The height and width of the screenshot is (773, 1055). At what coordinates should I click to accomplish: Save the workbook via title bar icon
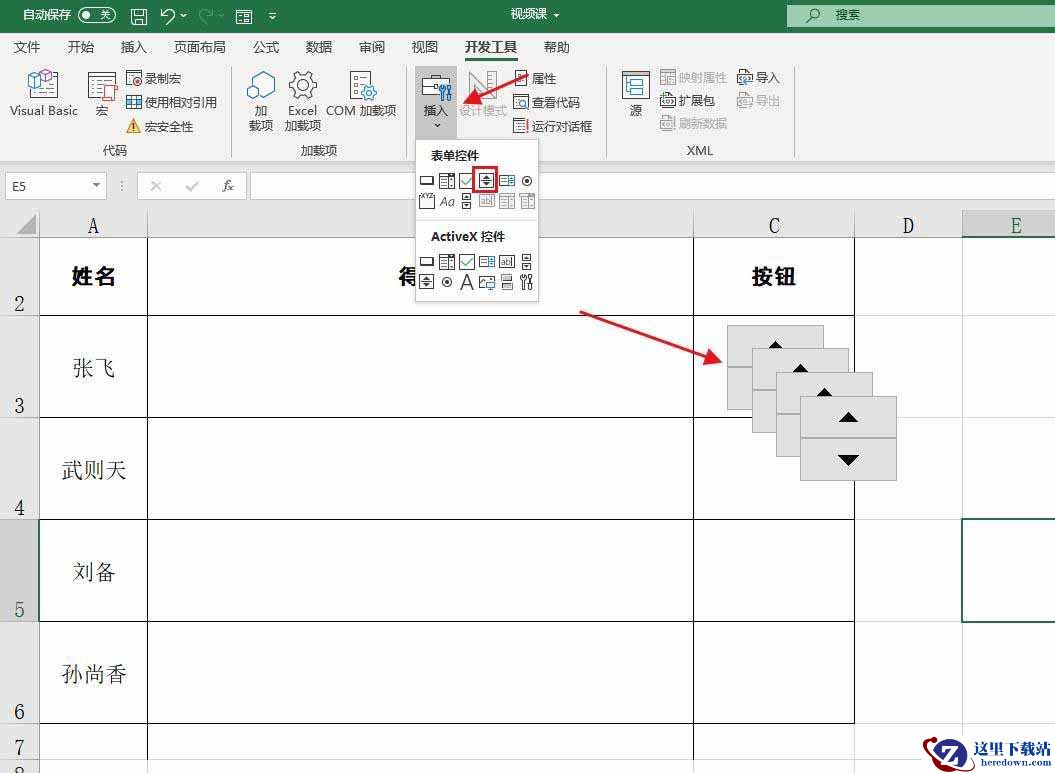139,15
